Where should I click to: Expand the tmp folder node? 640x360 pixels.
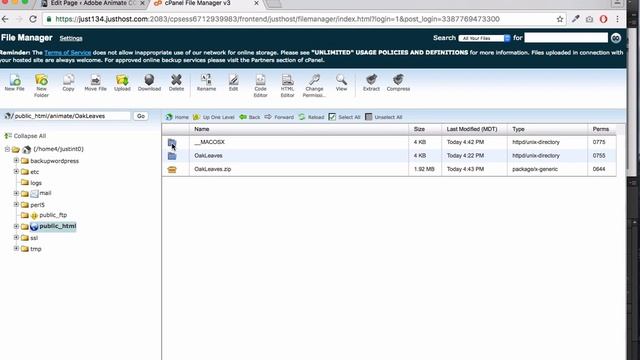(16, 248)
